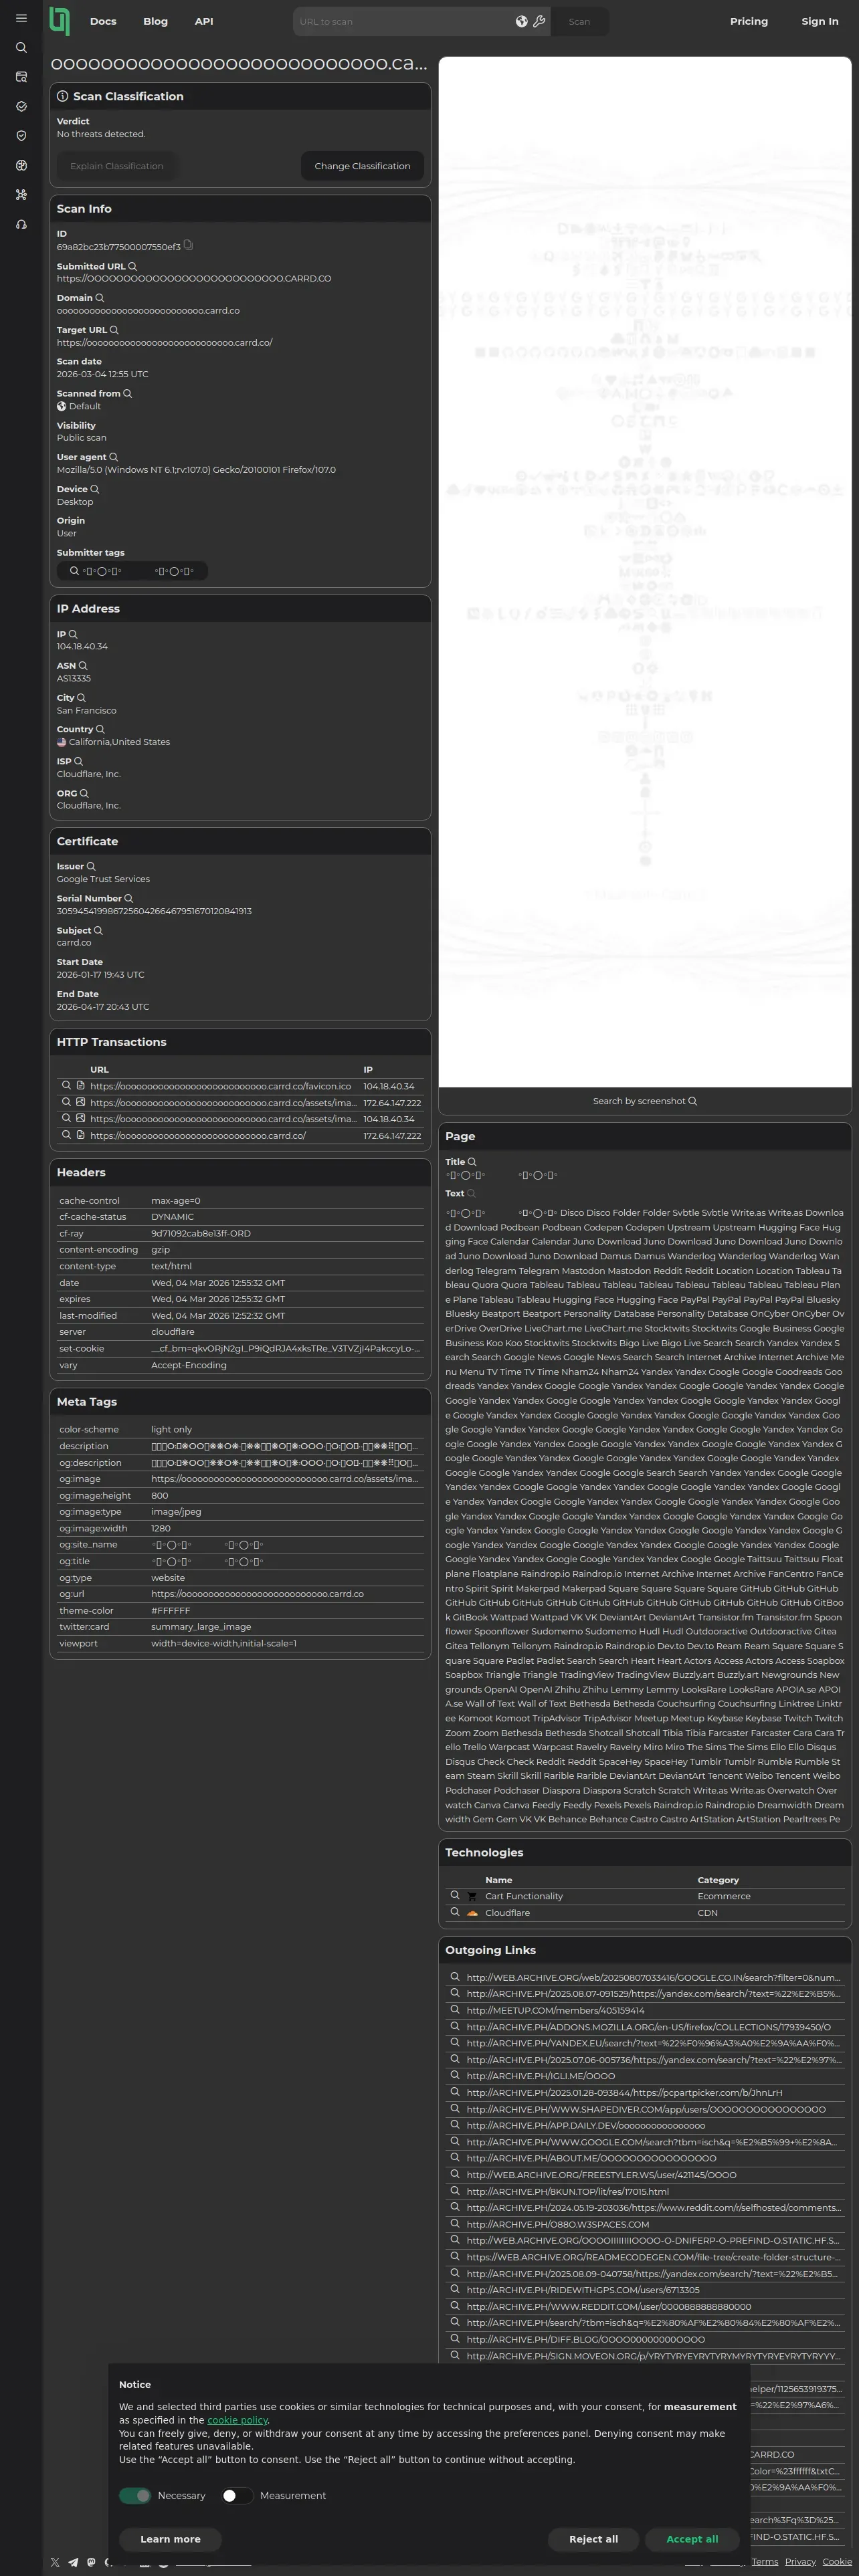The height and width of the screenshot is (2576, 859).
Task: Click magnifier icon next to Target URL
Action: coord(114,330)
